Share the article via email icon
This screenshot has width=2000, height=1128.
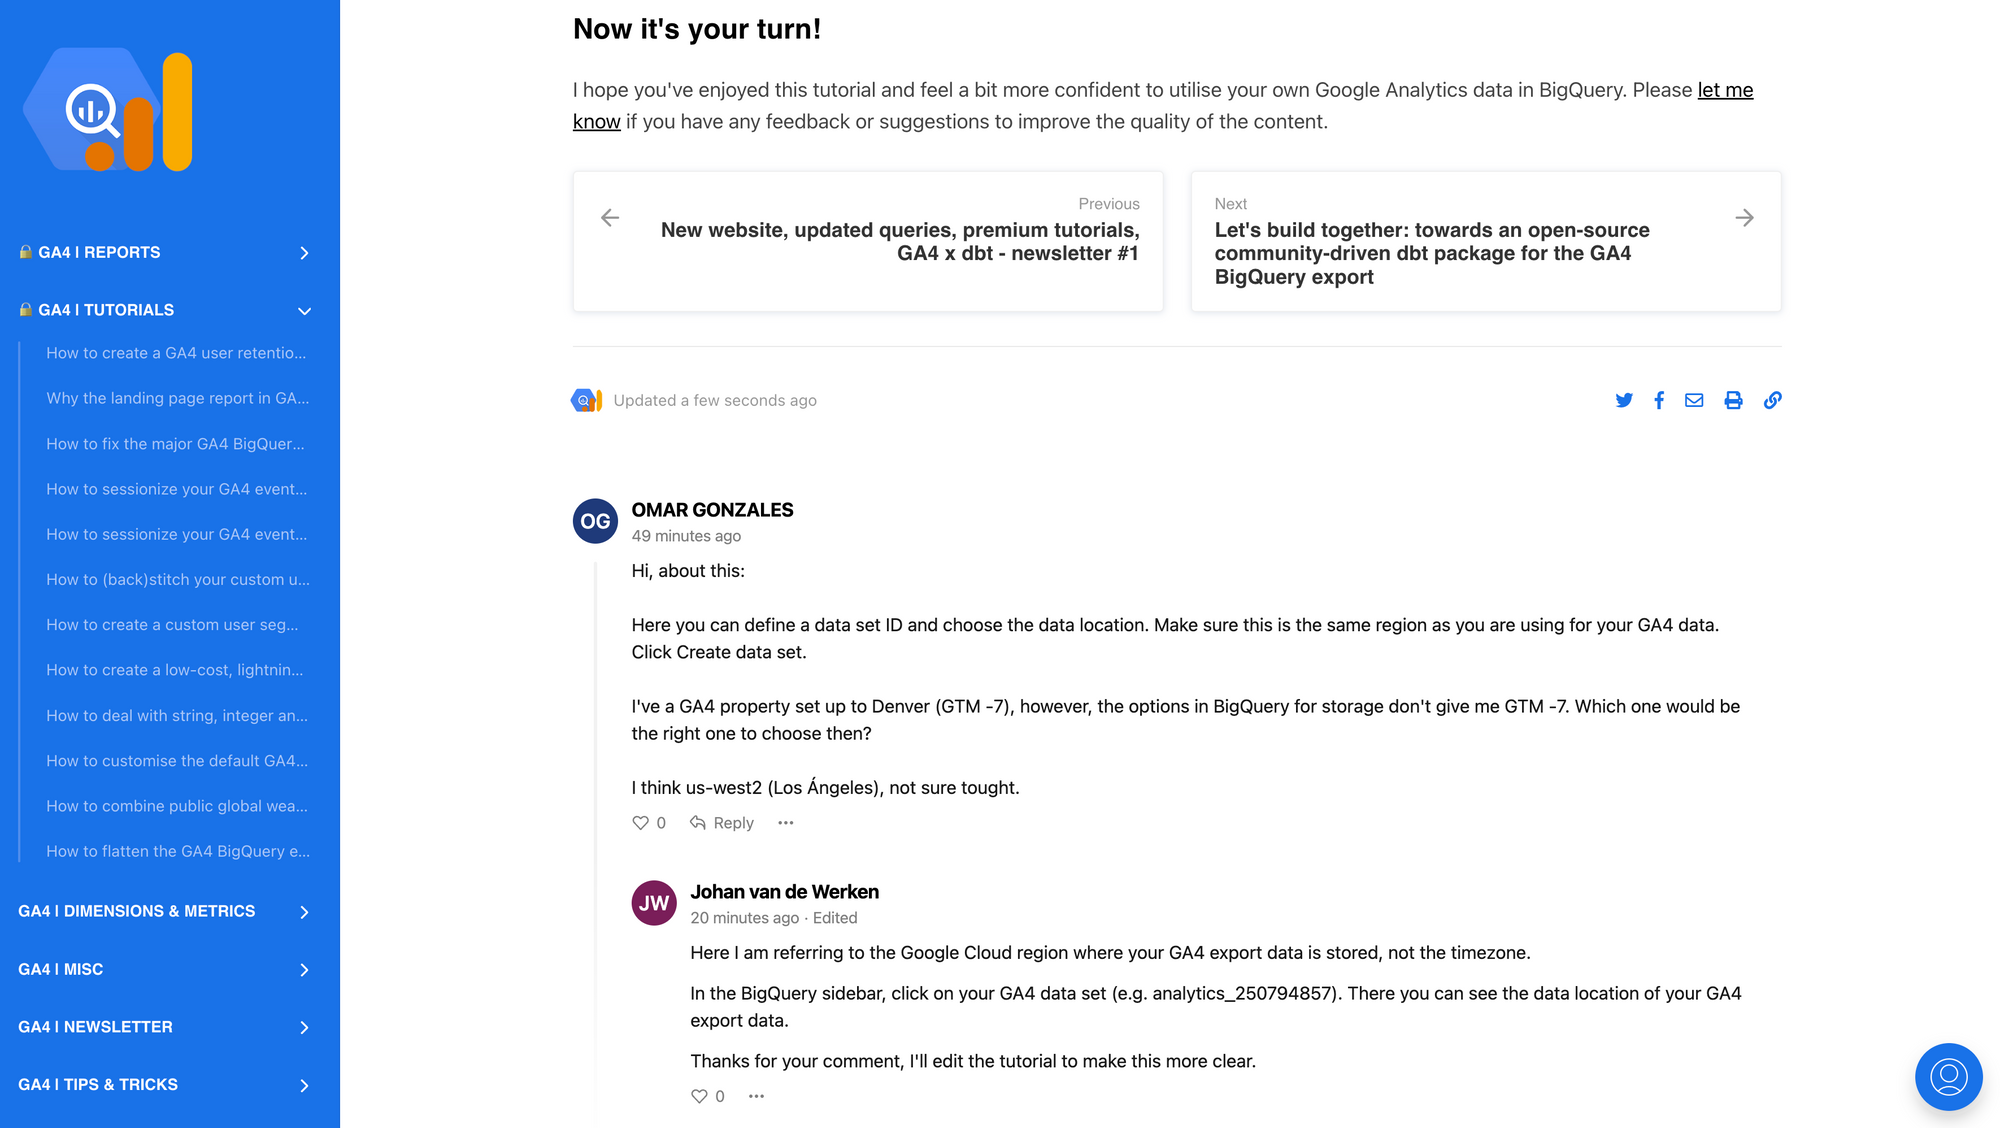click(x=1694, y=400)
